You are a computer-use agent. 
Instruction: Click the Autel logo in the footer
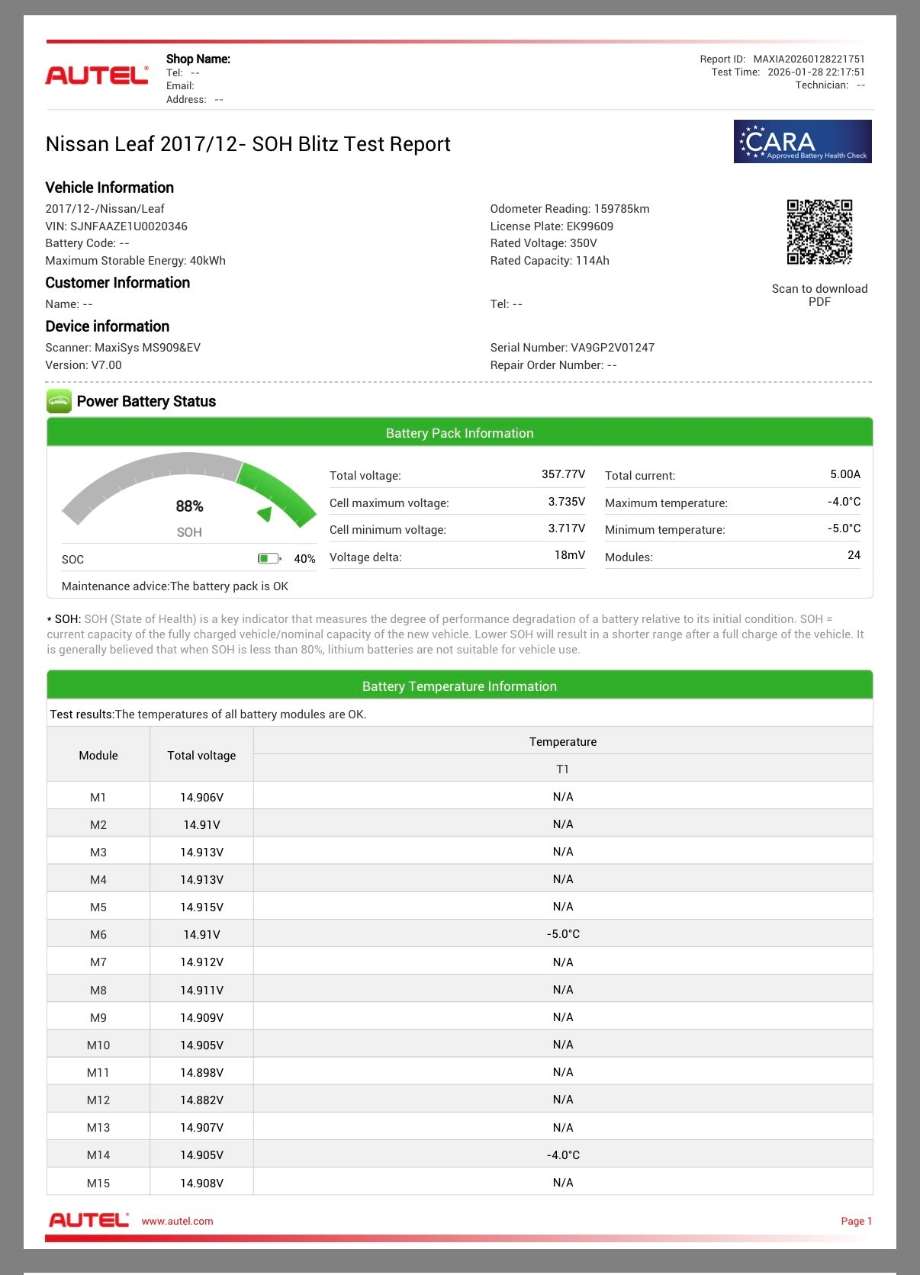click(x=89, y=1221)
